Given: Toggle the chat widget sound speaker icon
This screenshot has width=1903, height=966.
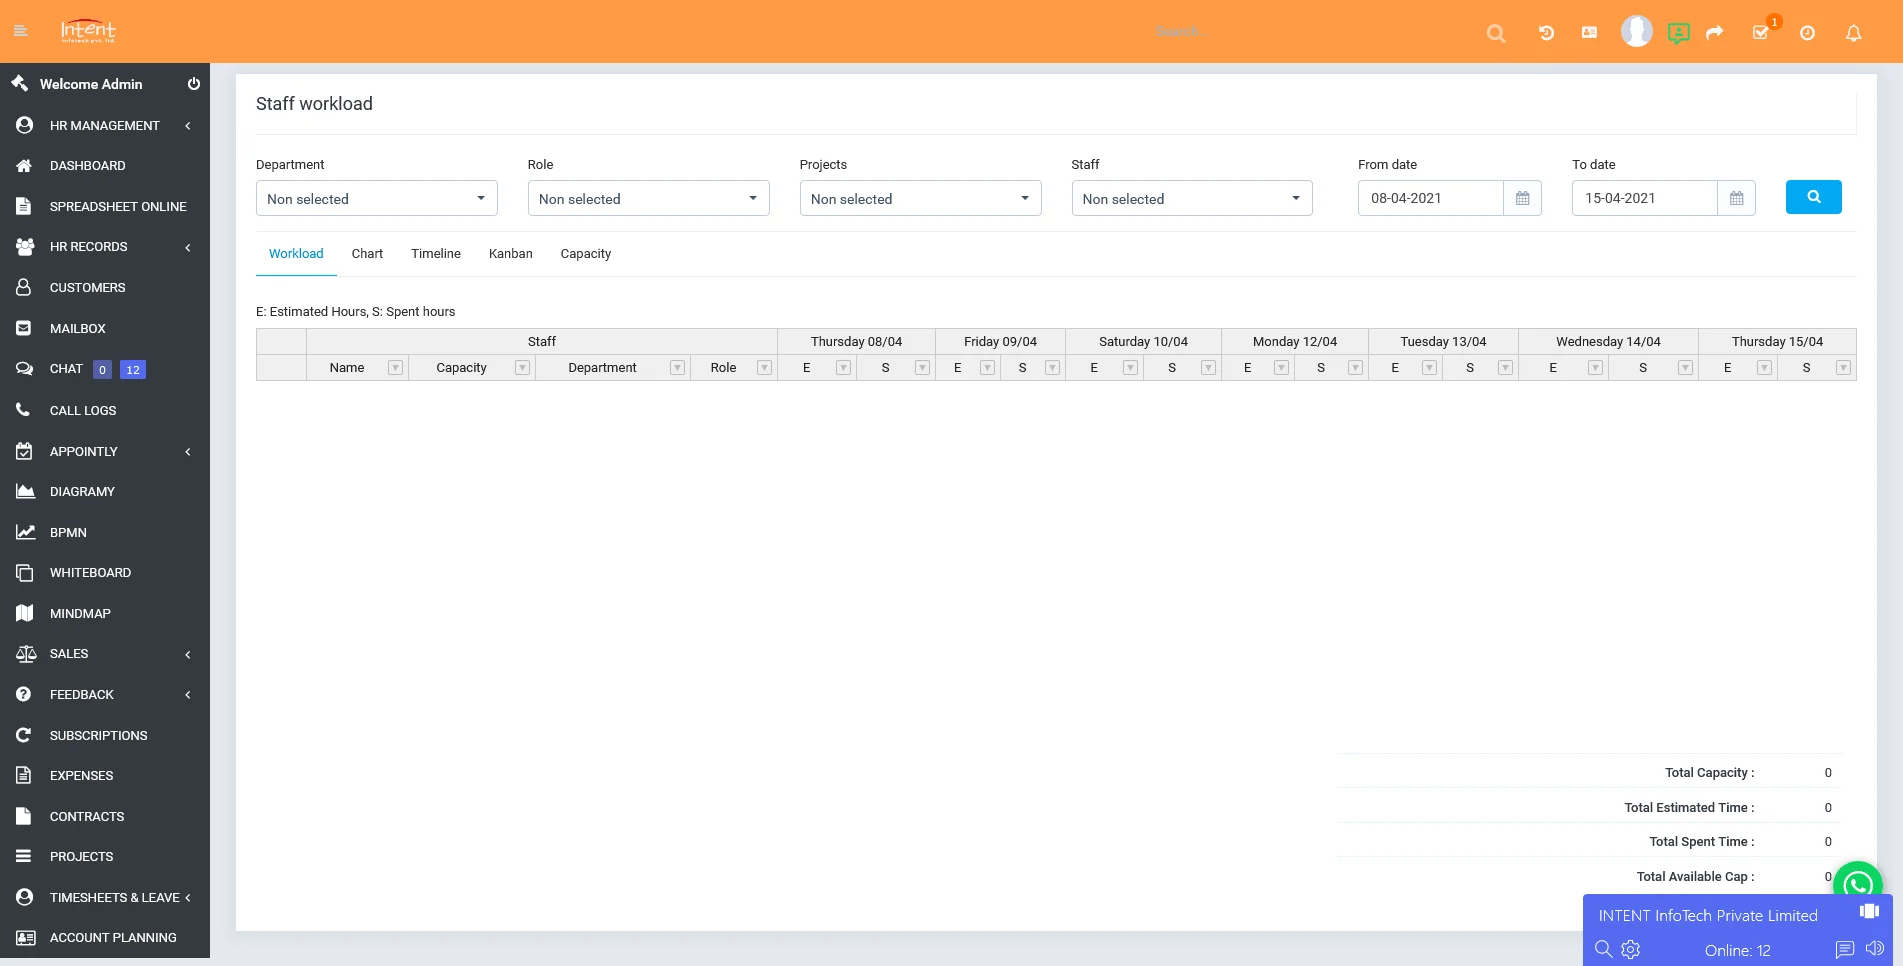Looking at the screenshot, I should click(x=1874, y=948).
